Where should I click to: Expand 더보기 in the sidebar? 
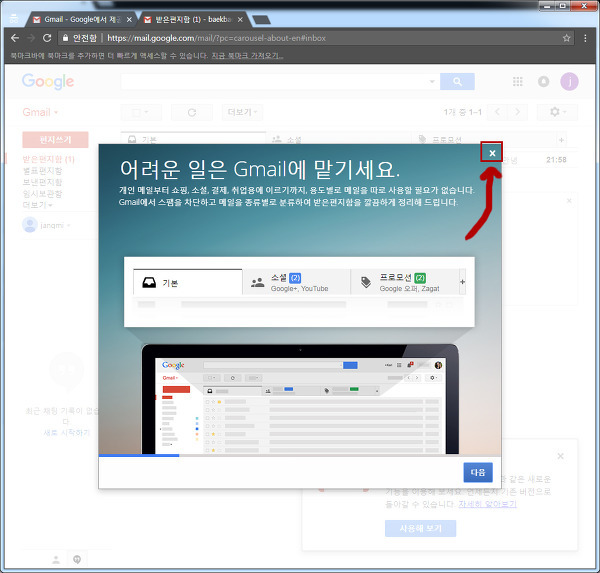point(37,205)
